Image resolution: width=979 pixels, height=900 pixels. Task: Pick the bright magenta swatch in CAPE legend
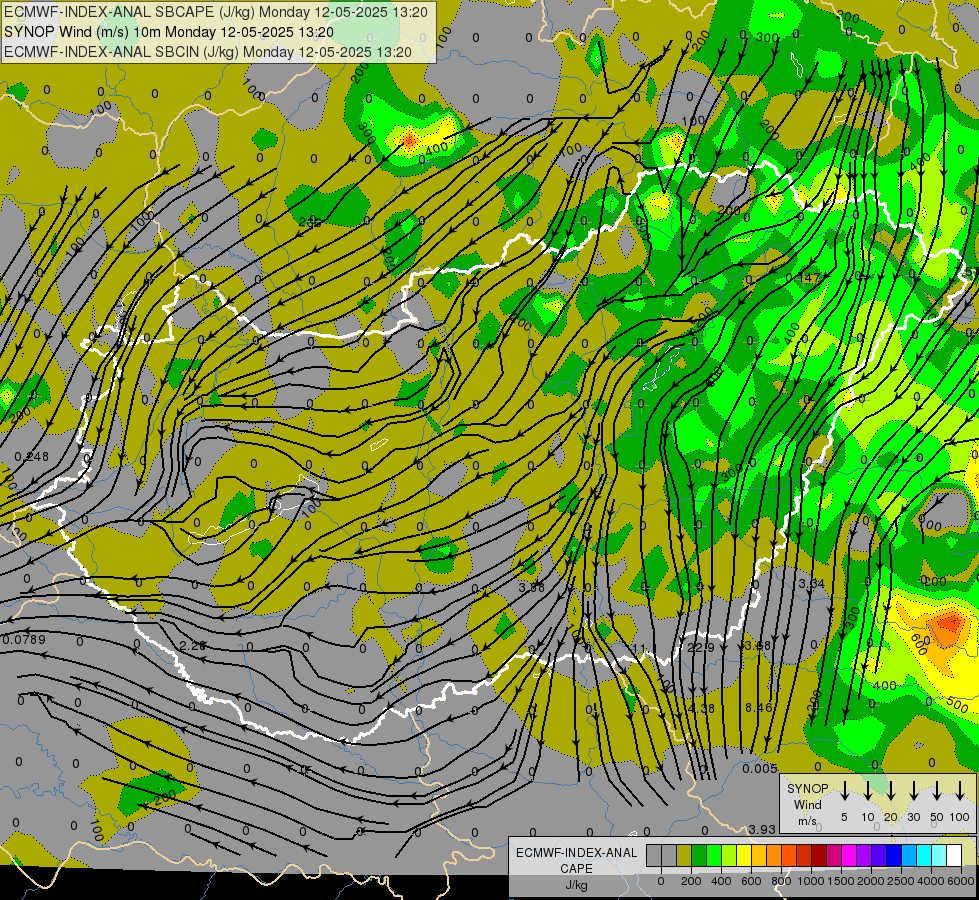849,855
